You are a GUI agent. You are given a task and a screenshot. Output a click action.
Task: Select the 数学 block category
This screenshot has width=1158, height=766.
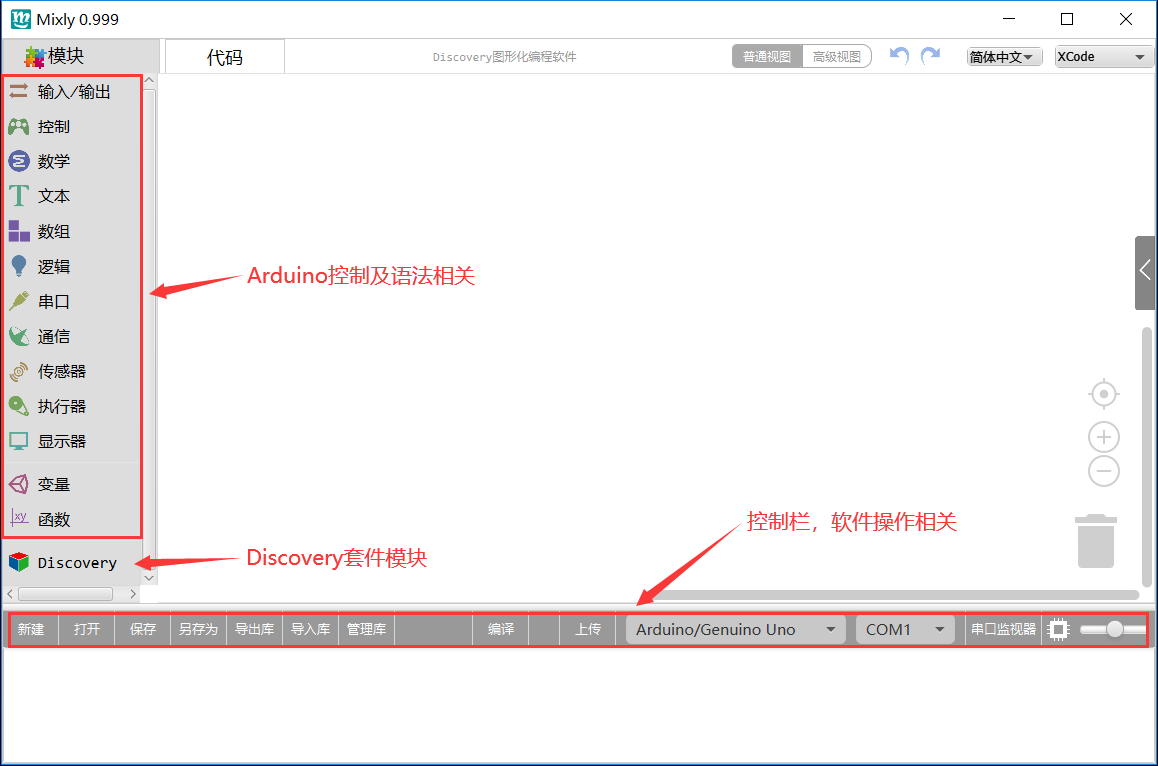click(72, 161)
